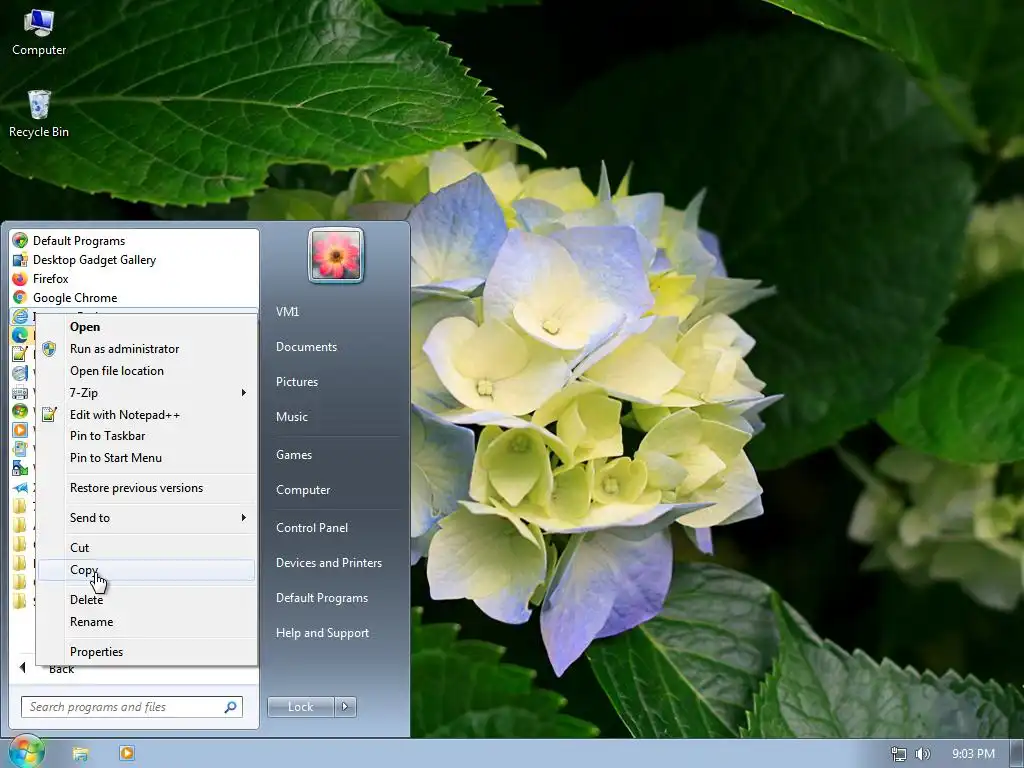Click the user account flower picture

tap(336, 255)
